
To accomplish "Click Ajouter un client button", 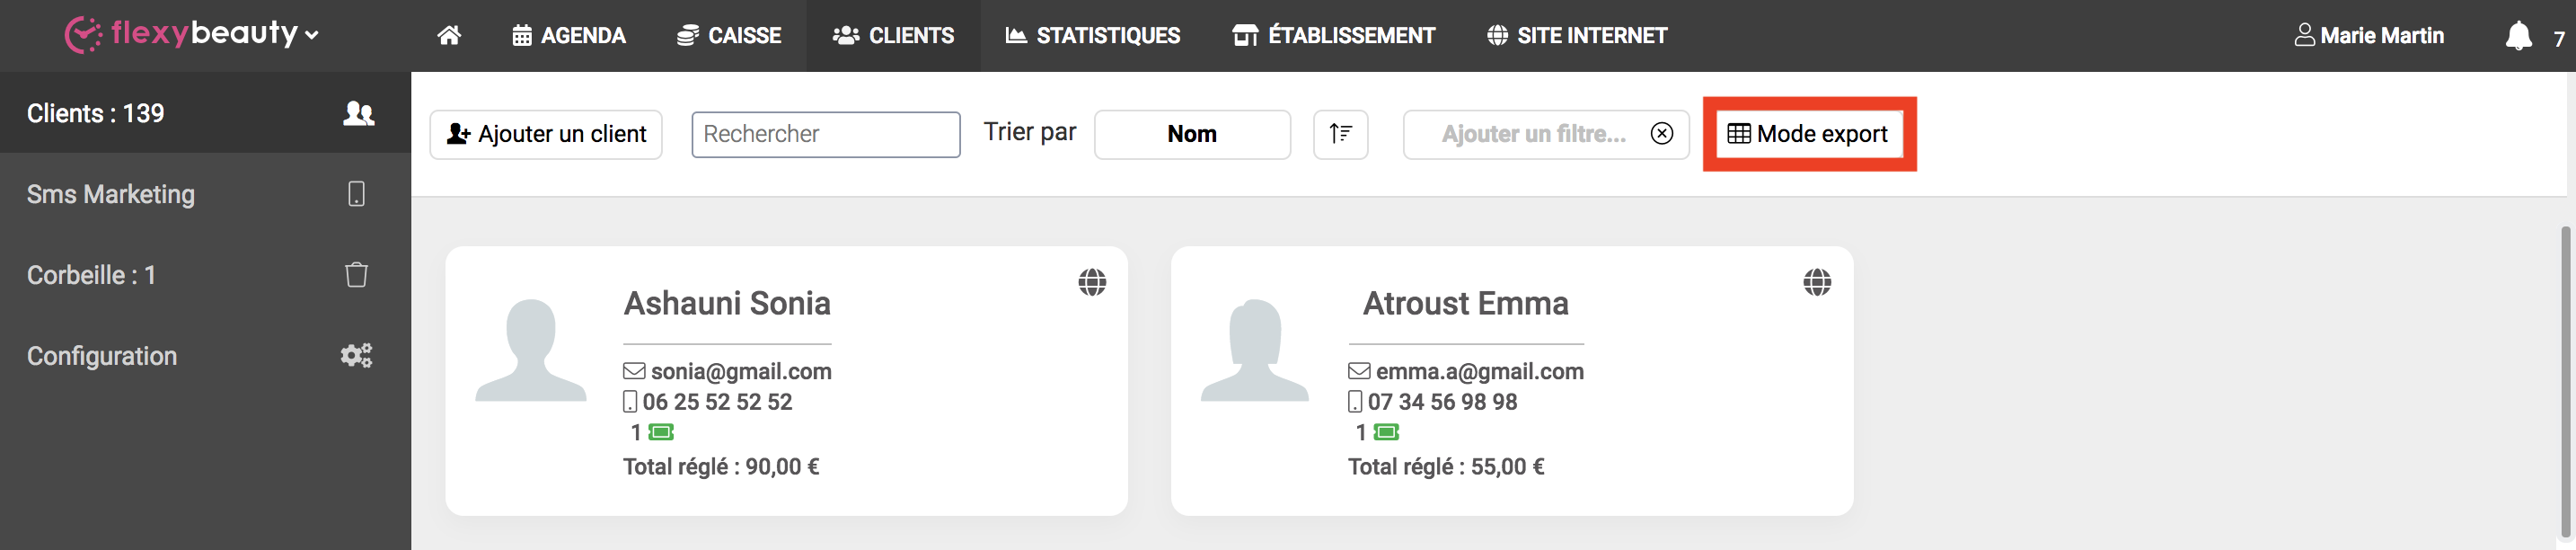I will (546, 134).
